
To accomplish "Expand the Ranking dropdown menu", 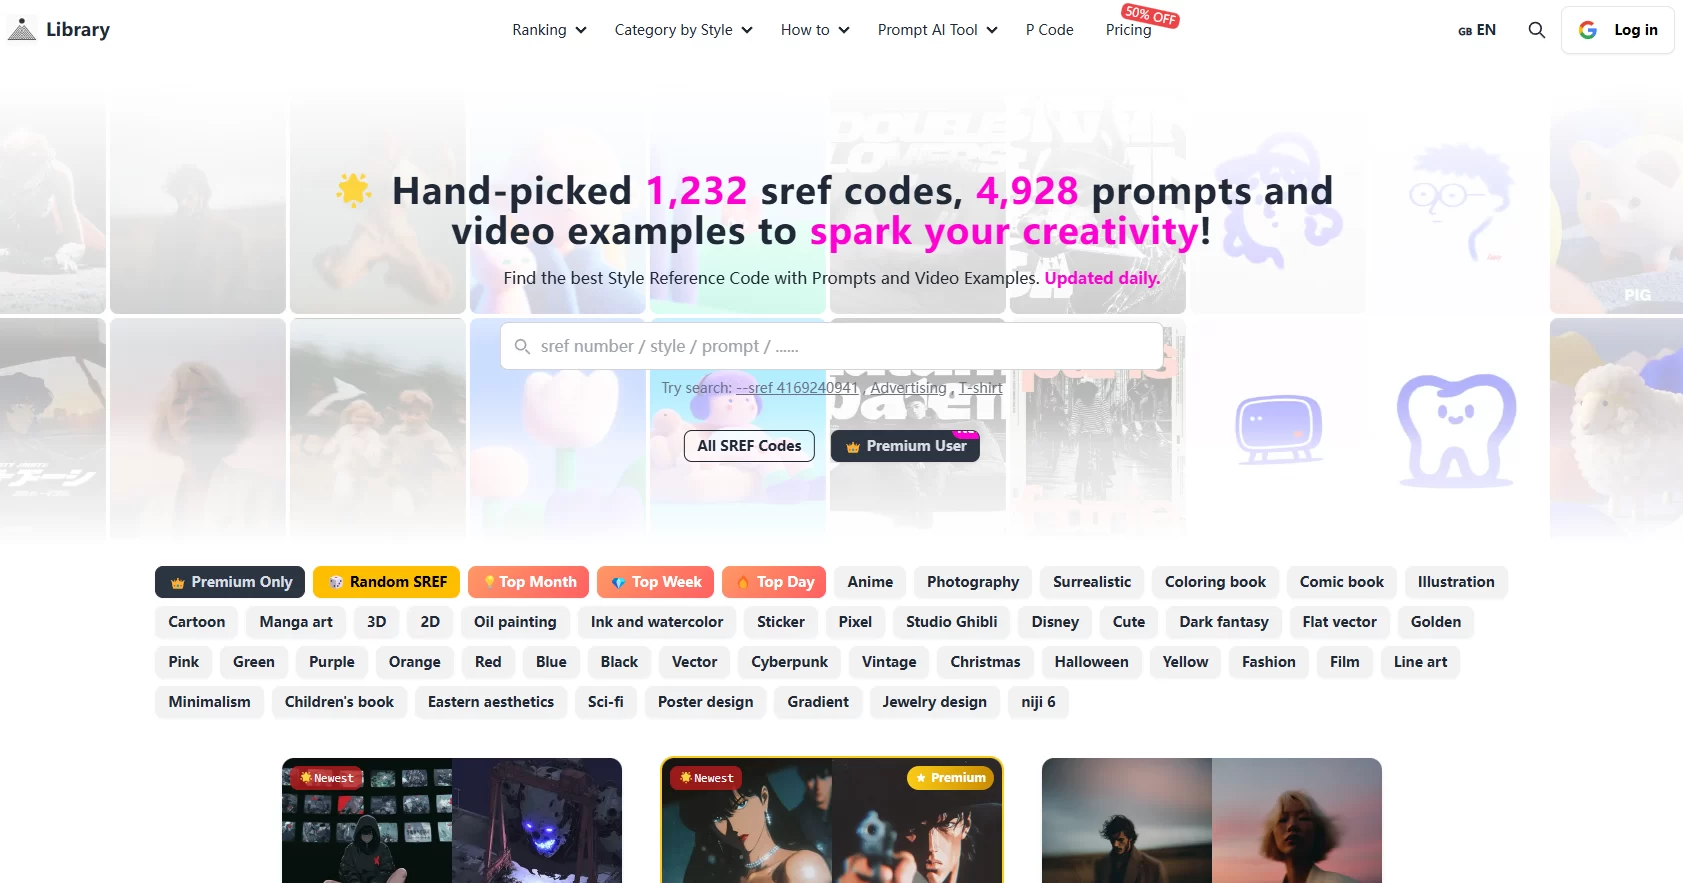I will pos(549,30).
